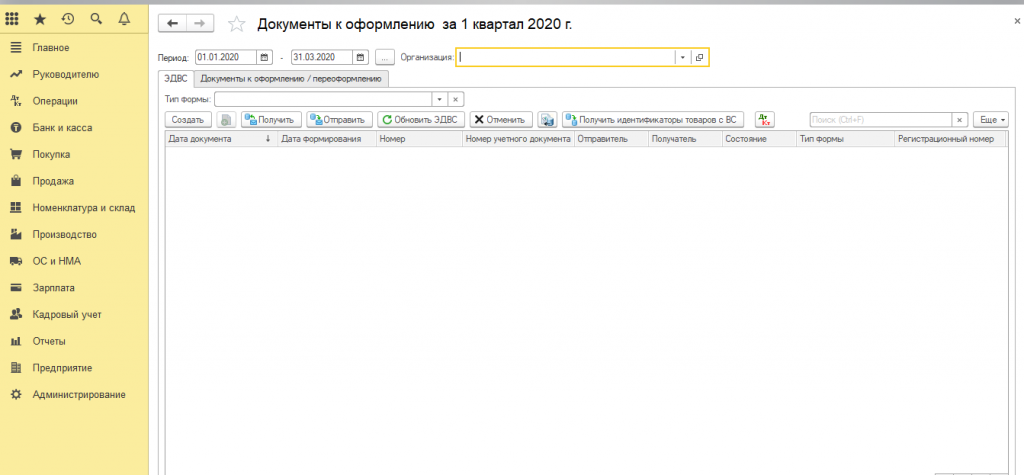The image size is (1024, 475).
Task: Expand the Тип формы dropdown
Action: 438,99
